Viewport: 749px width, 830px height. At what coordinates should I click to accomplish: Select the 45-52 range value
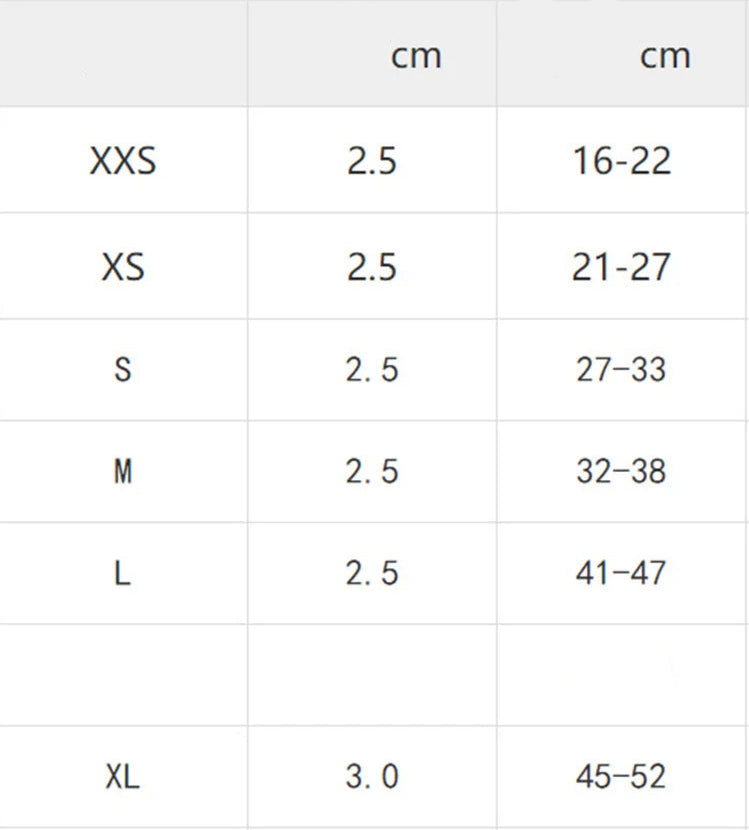click(621, 776)
